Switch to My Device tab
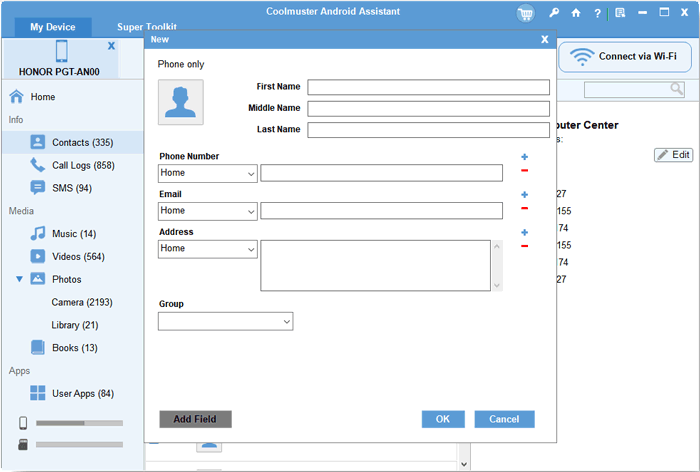The height and width of the screenshot is (472, 700). 53,27
